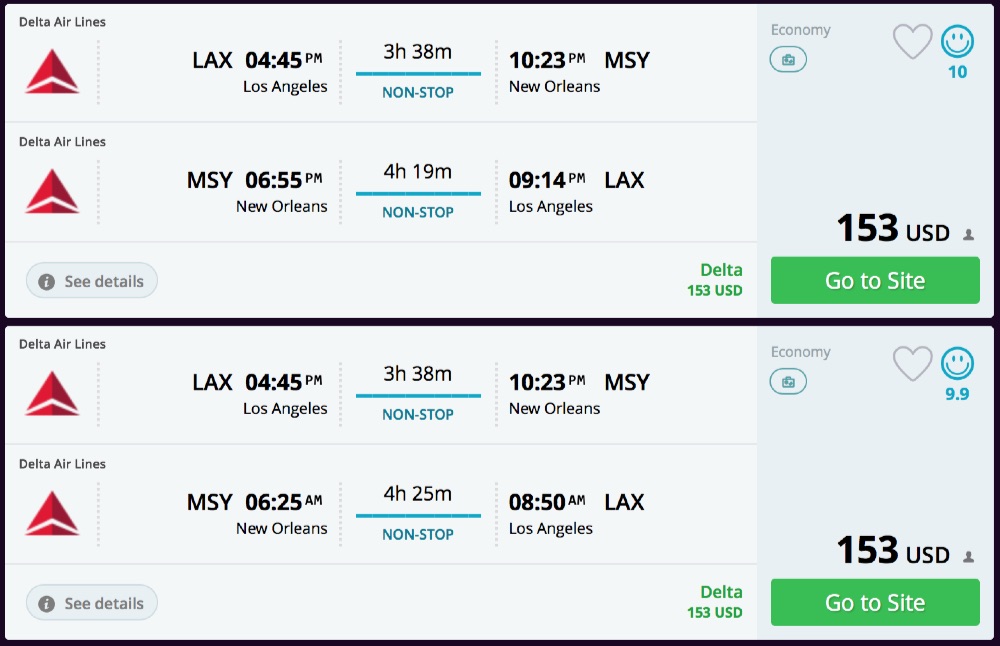Click Delta logo on the 06:25 AM flight
1000x646 pixels.
click(52, 514)
